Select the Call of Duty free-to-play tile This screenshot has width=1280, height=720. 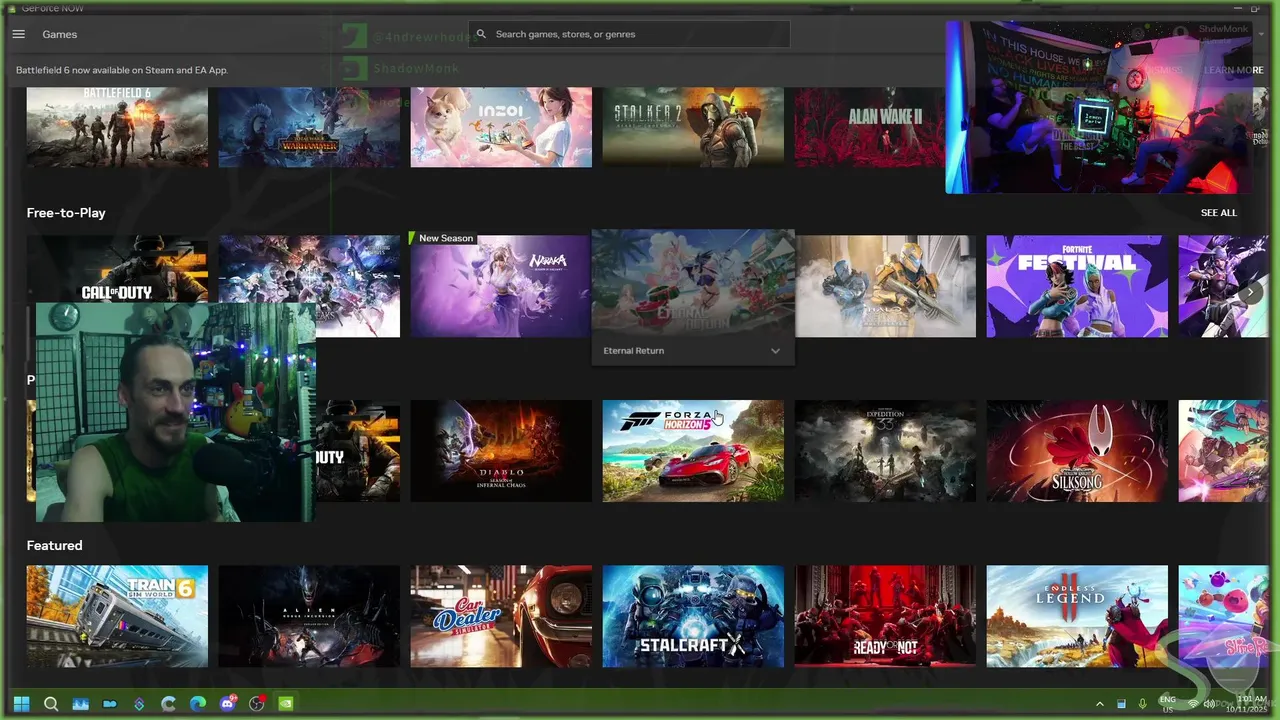pyautogui.click(x=117, y=269)
